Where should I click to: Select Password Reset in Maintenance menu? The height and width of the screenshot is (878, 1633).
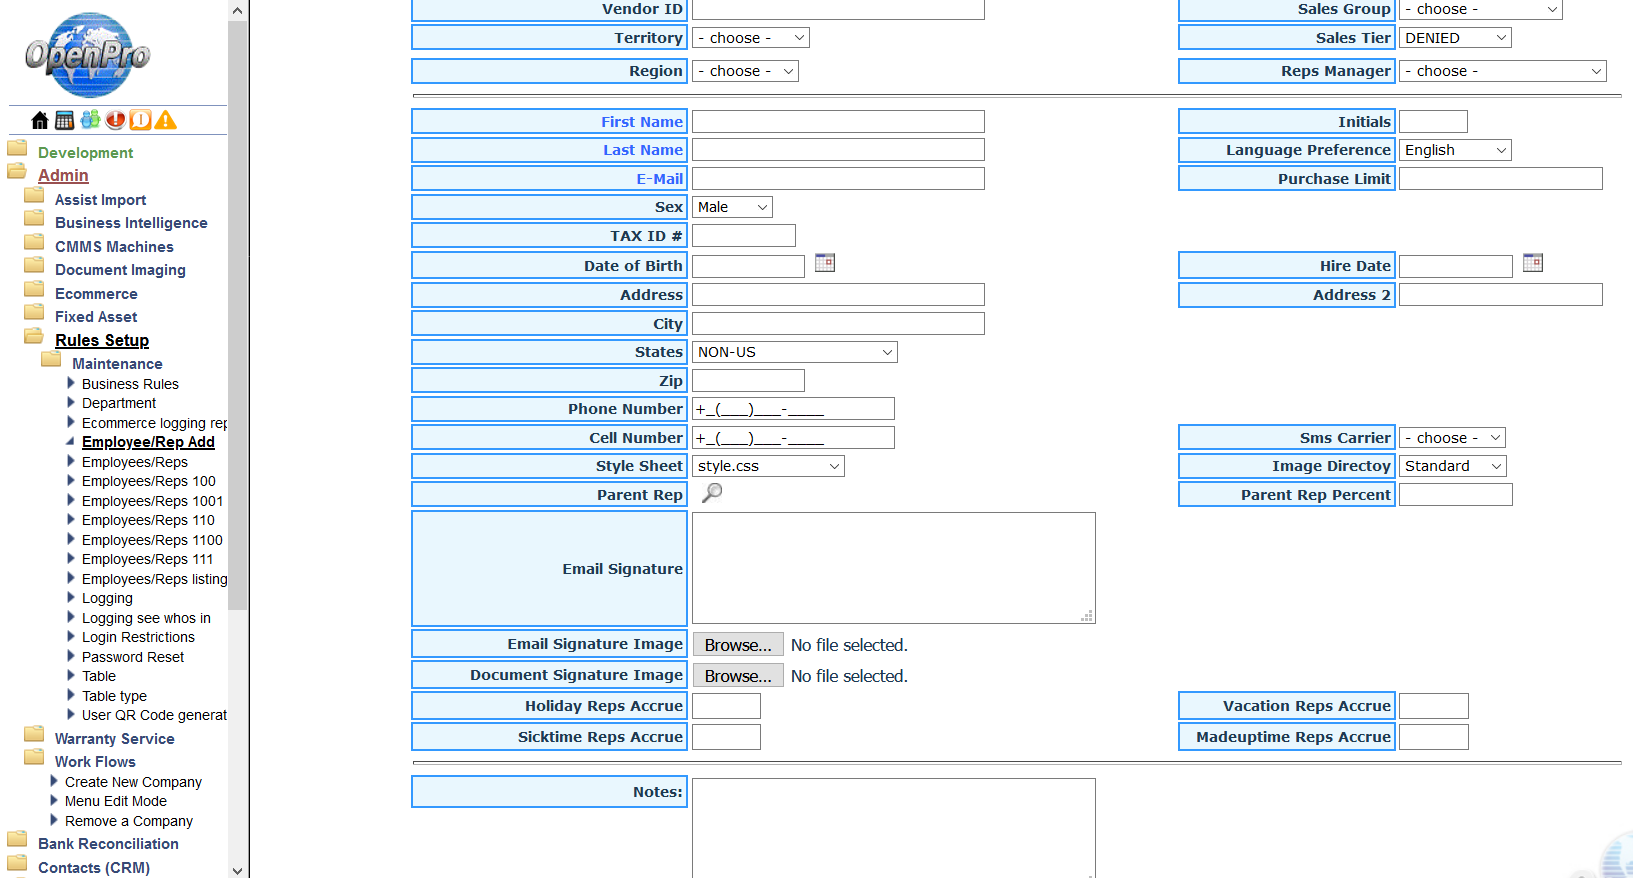(133, 657)
